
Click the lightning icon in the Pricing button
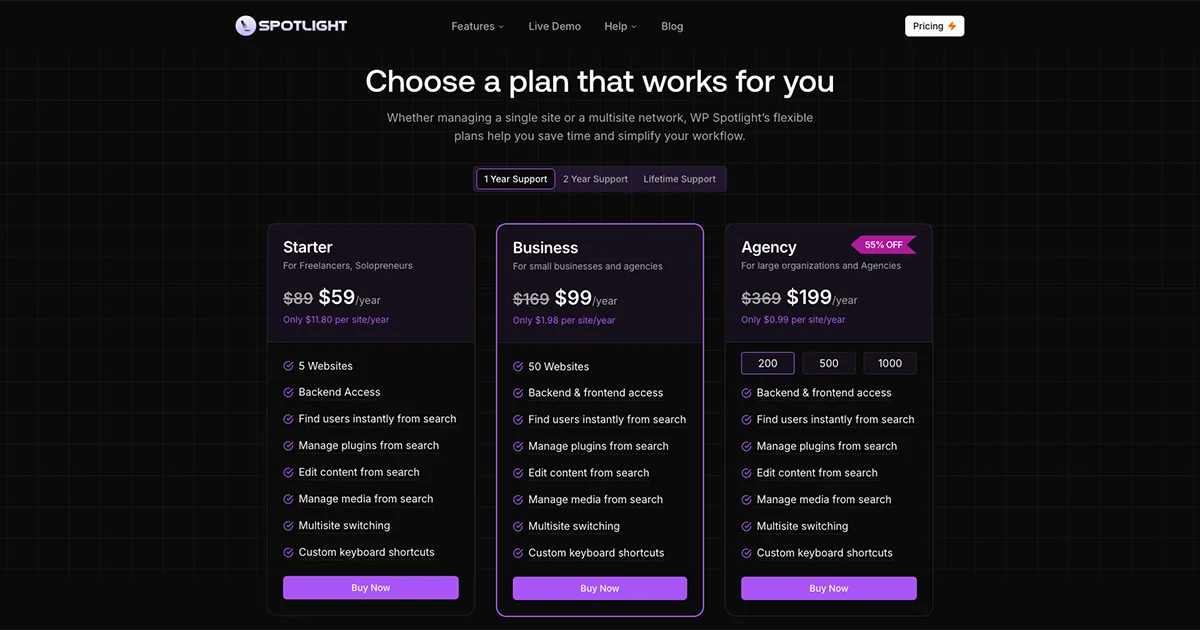coord(952,25)
